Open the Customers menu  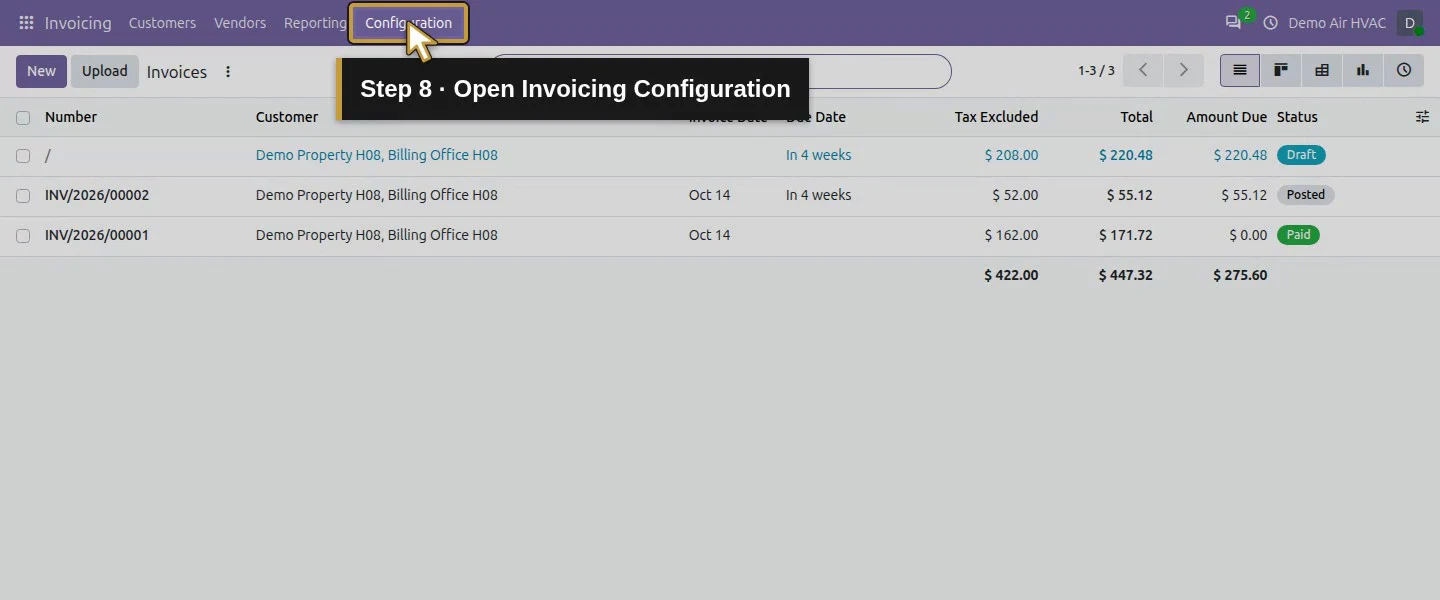[x=162, y=23]
